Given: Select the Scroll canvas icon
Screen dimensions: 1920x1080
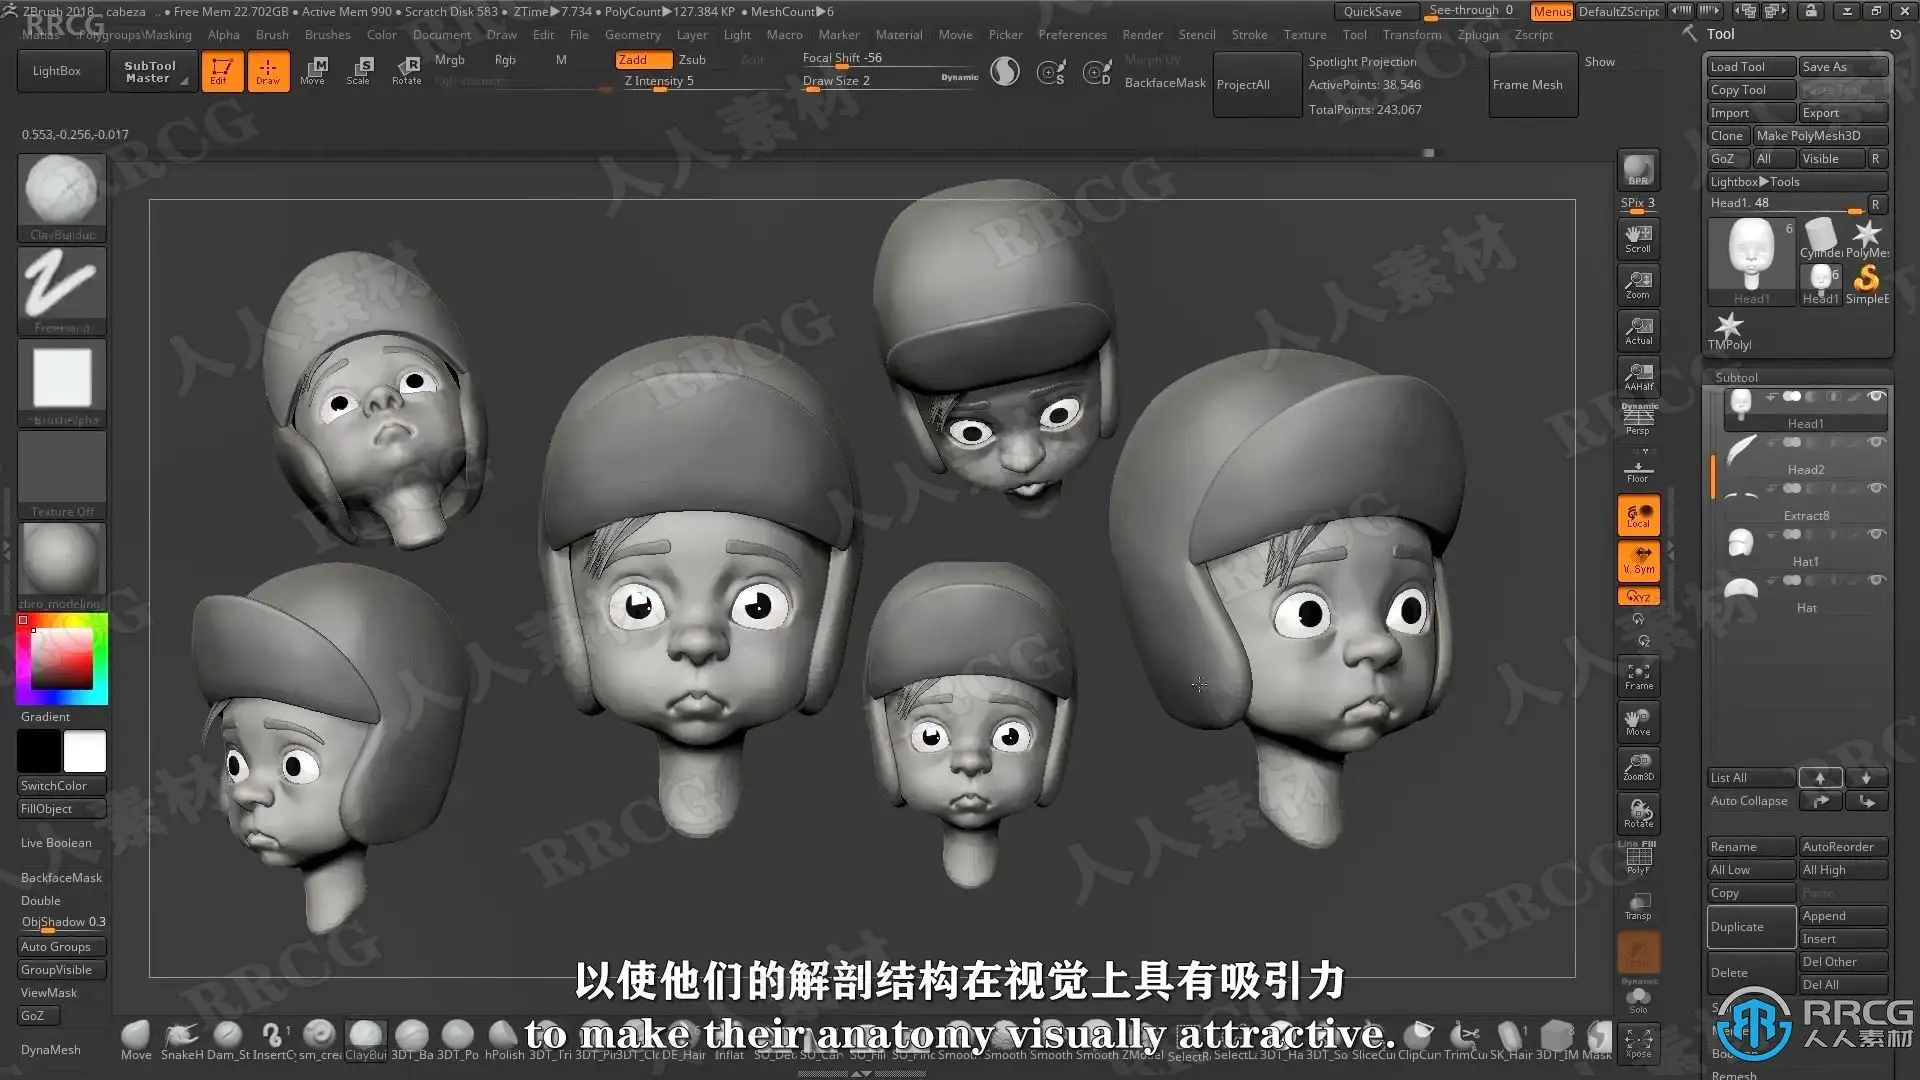Looking at the screenshot, I should click(x=1638, y=238).
